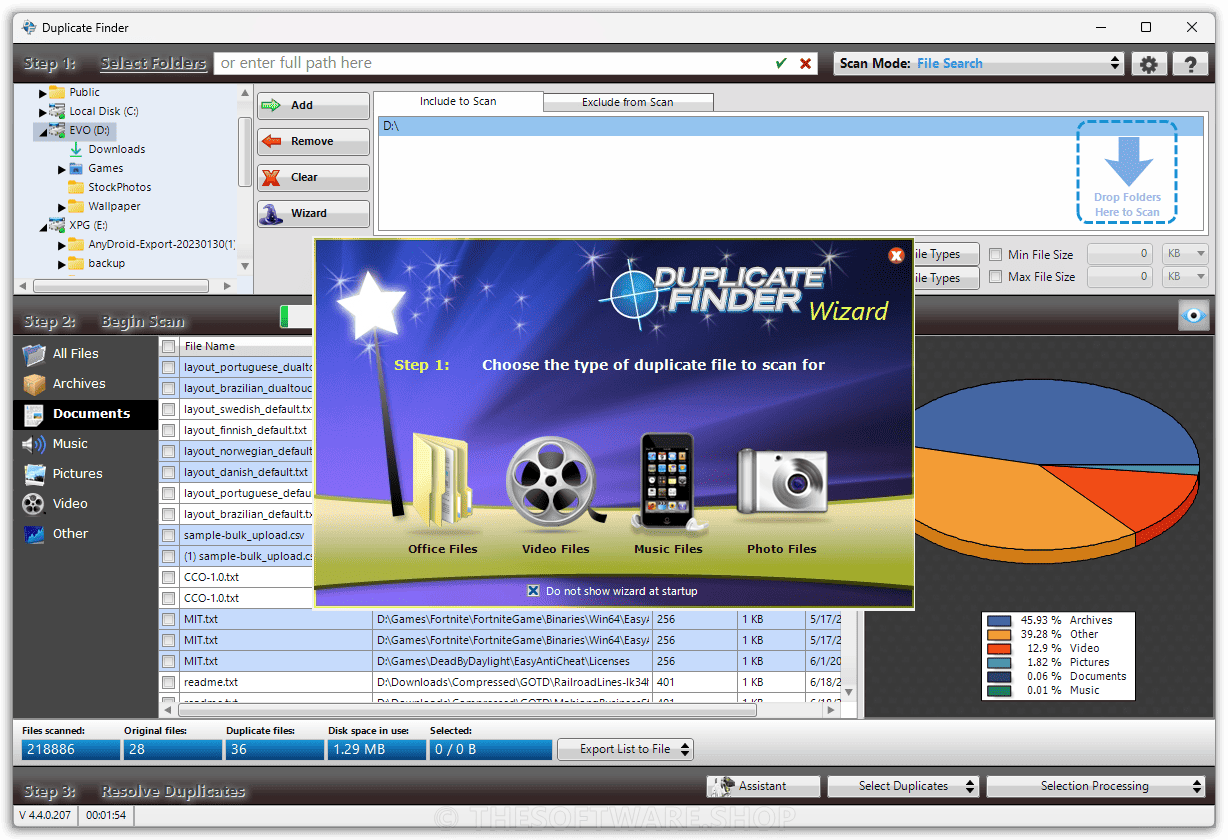Image resolution: width=1228 pixels, height=840 pixels.
Task: Open the Min File Size unit dropdown
Action: point(1186,255)
